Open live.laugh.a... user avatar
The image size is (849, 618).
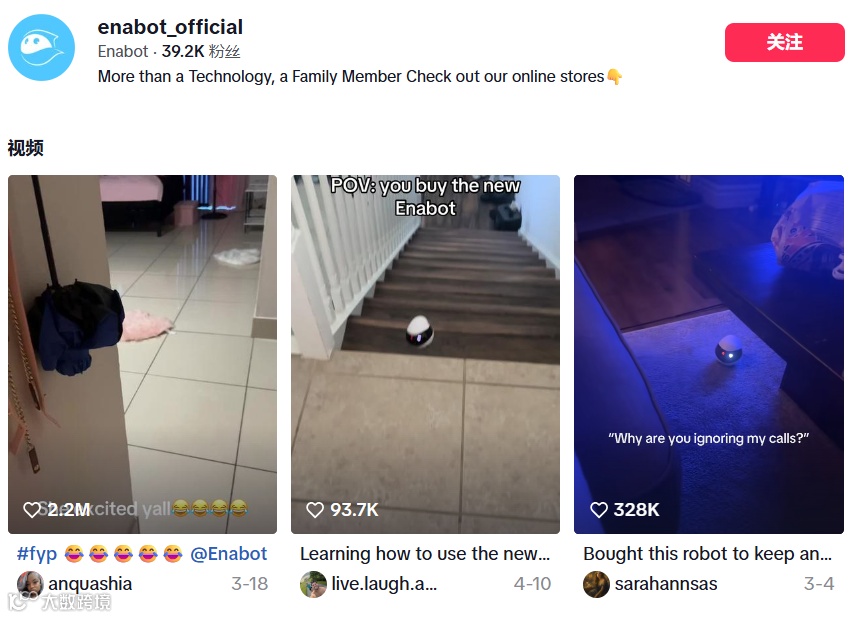click(x=314, y=584)
